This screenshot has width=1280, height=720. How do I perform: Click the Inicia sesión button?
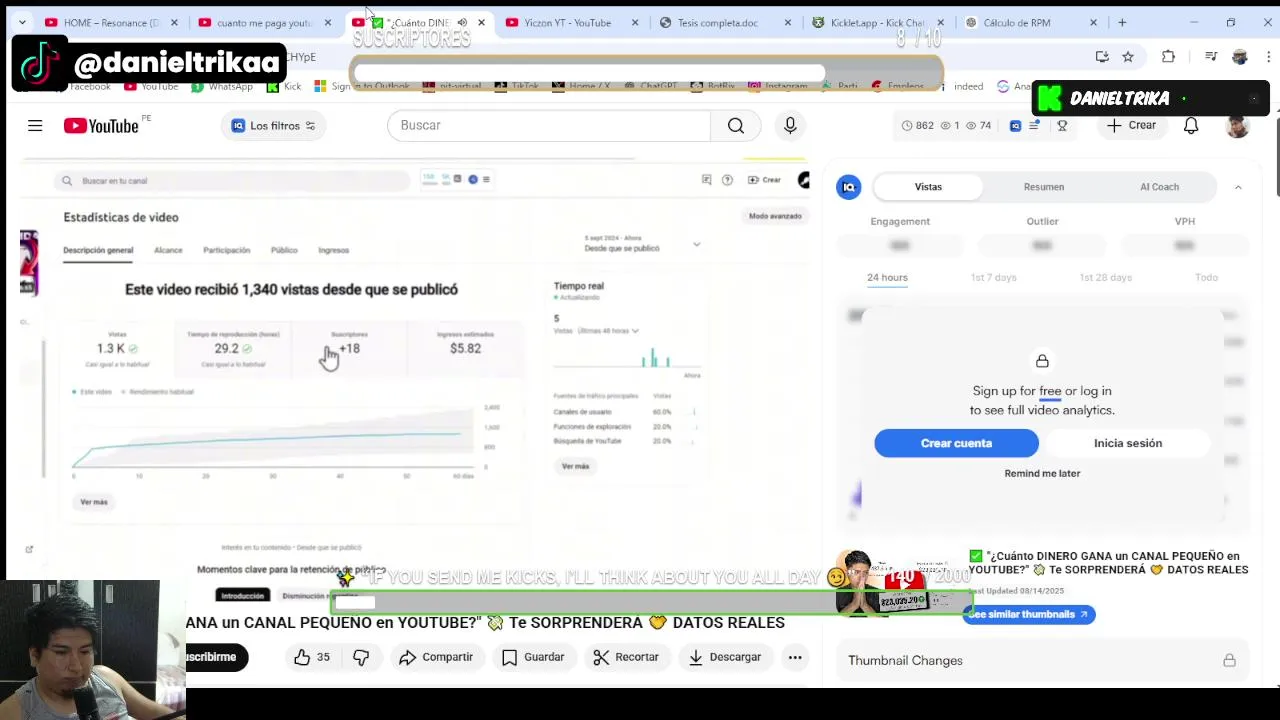1128,443
